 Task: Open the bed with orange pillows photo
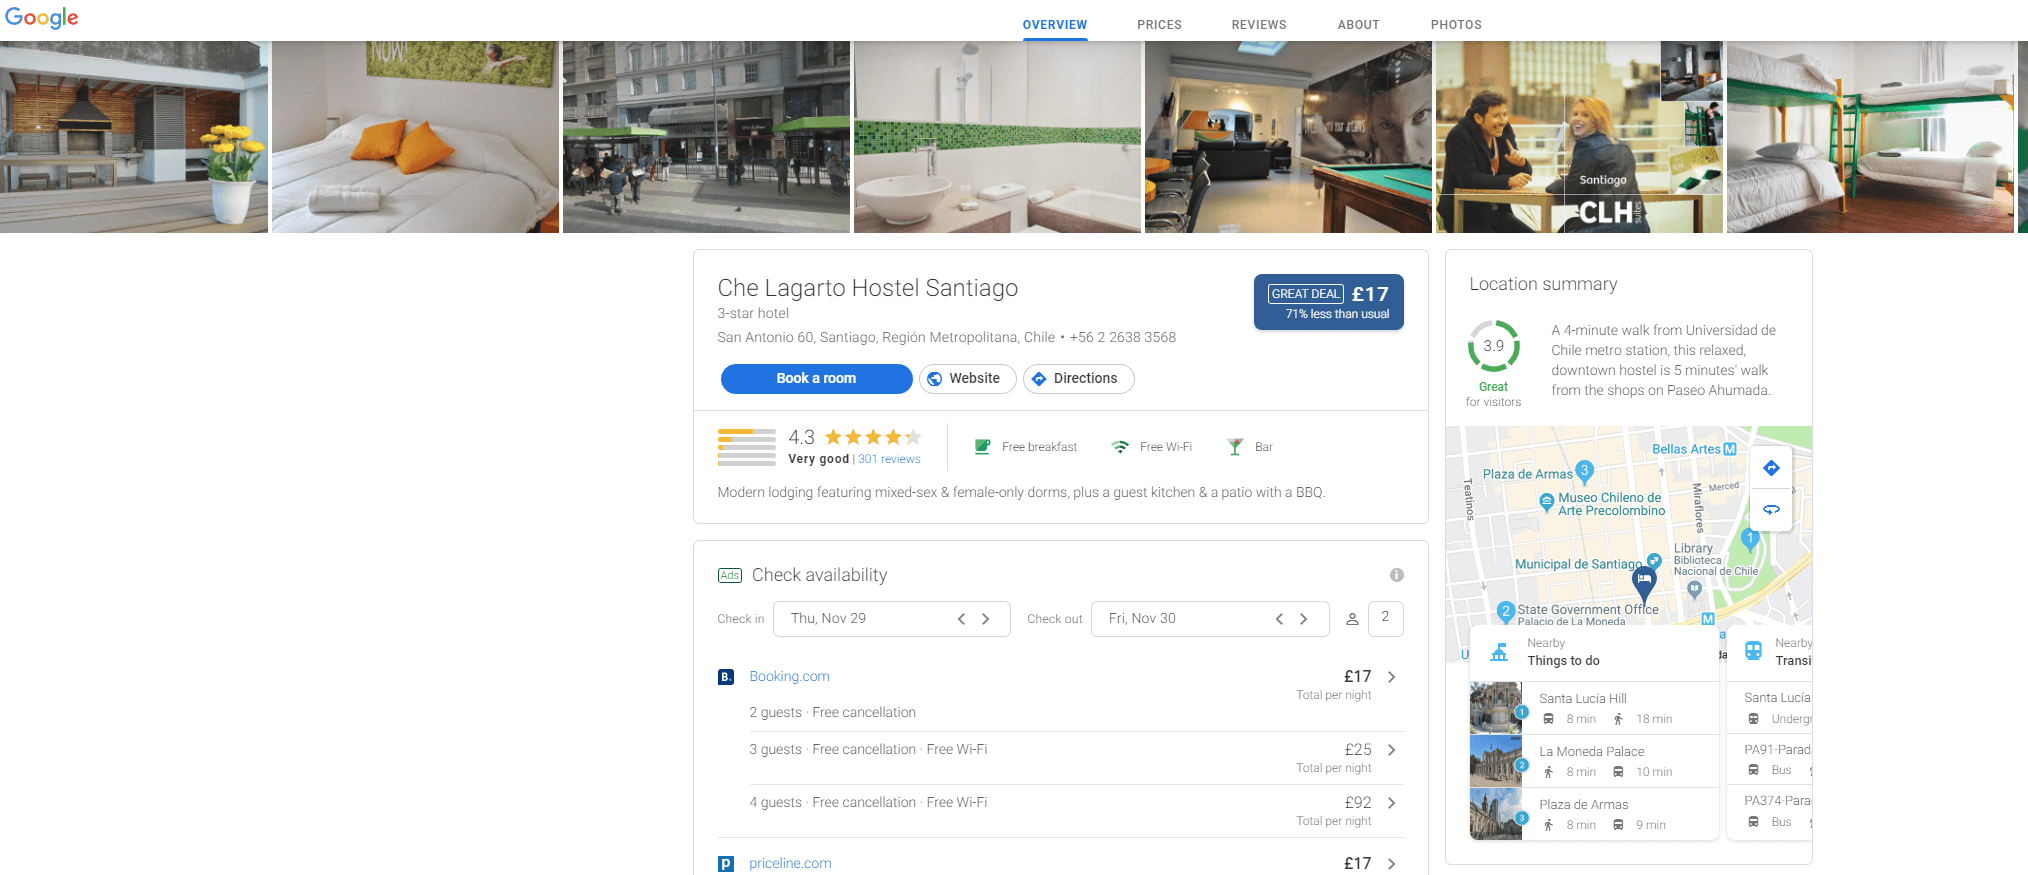click(415, 137)
